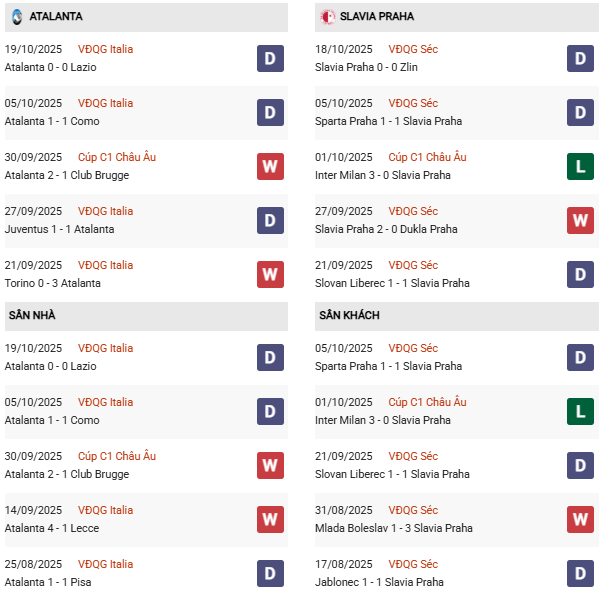The height and width of the screenshot is (595, 600).
Task: Open VĐQG Séc link dated 31/08/2025
Action: point(413,510)
